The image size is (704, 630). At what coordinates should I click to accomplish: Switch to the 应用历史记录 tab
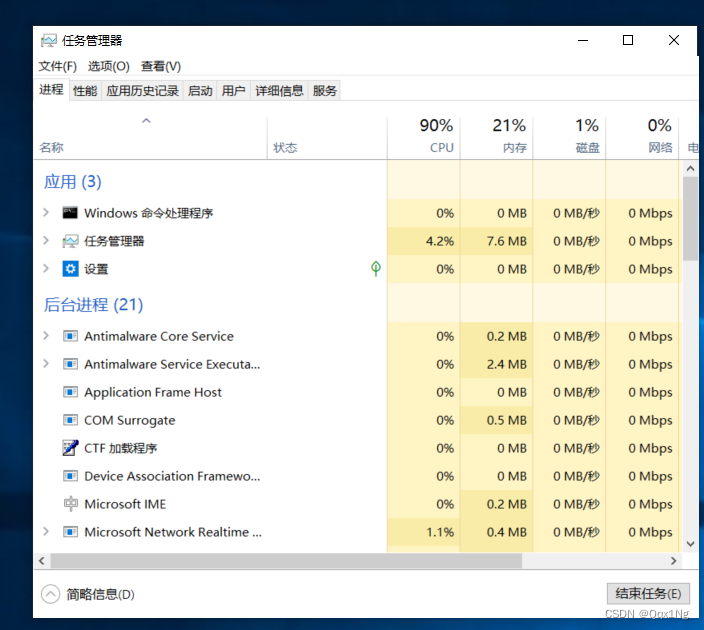tap(142, 91)
